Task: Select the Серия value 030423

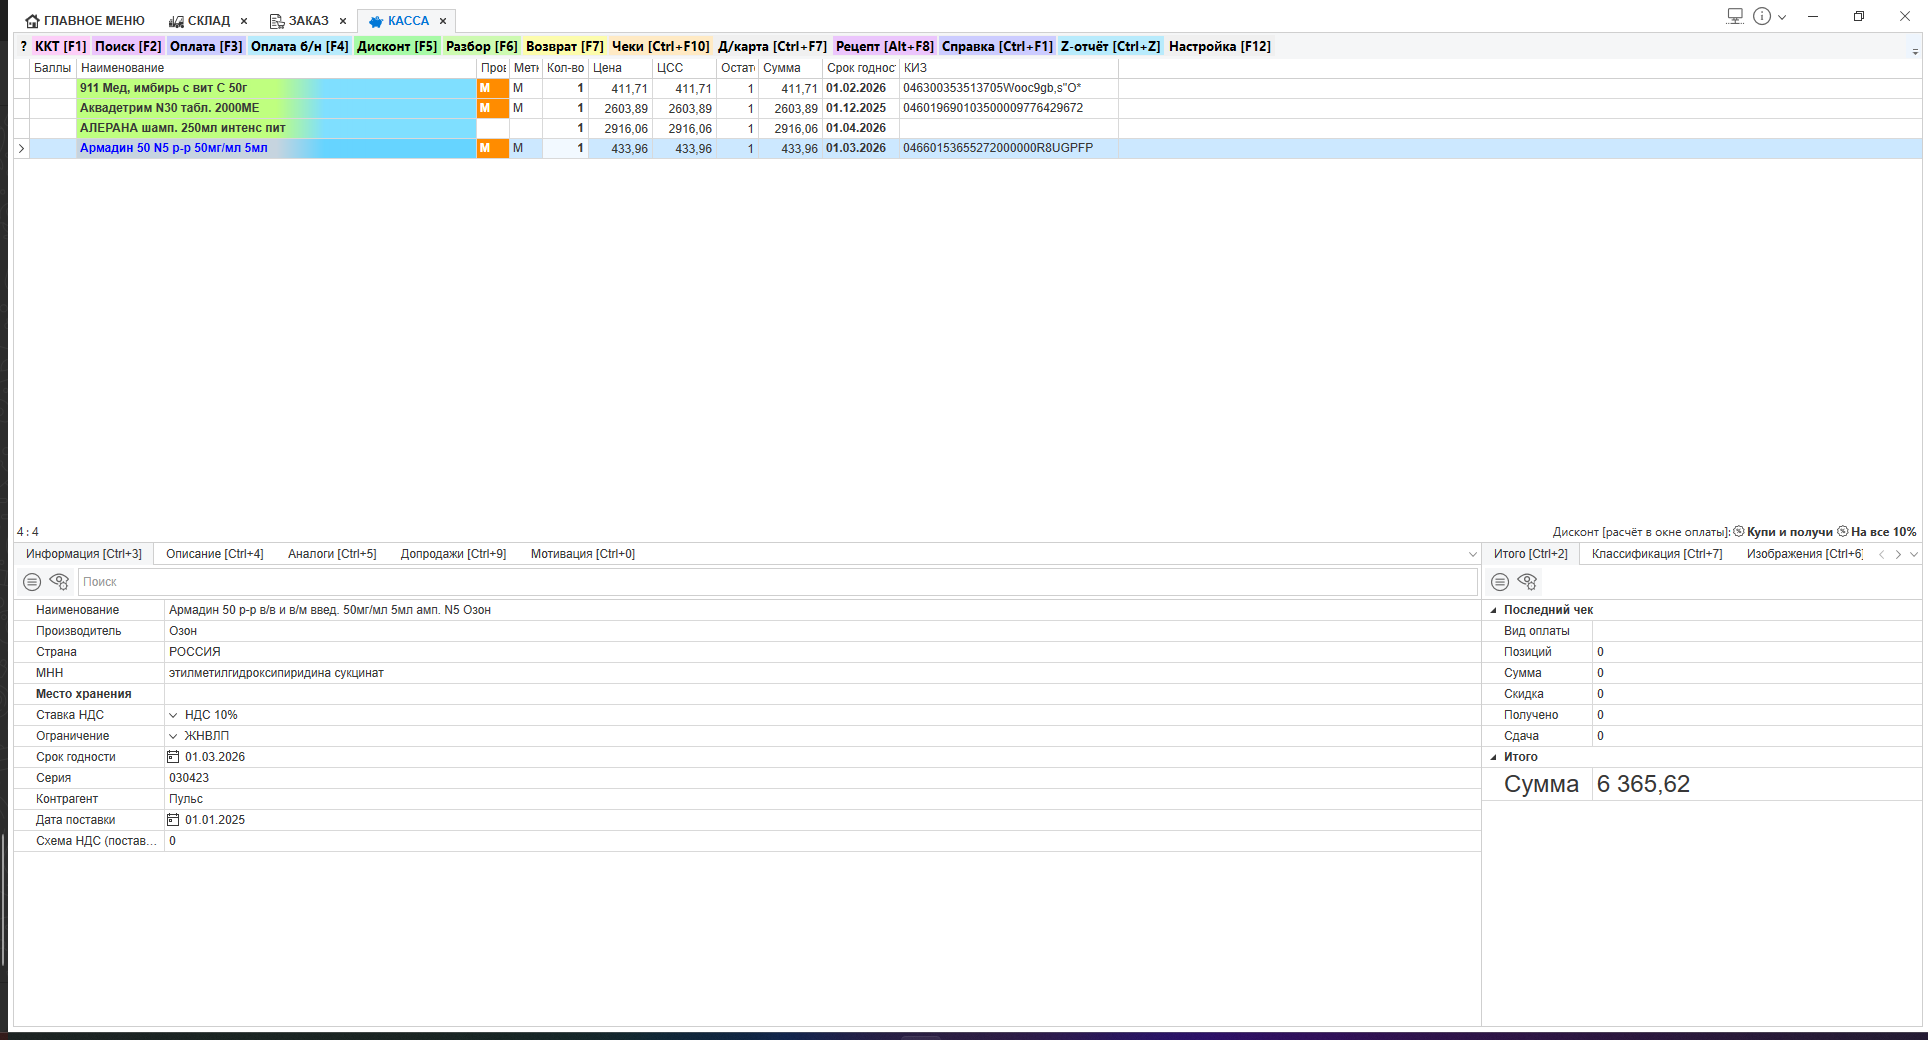Action: pos(189,778)
